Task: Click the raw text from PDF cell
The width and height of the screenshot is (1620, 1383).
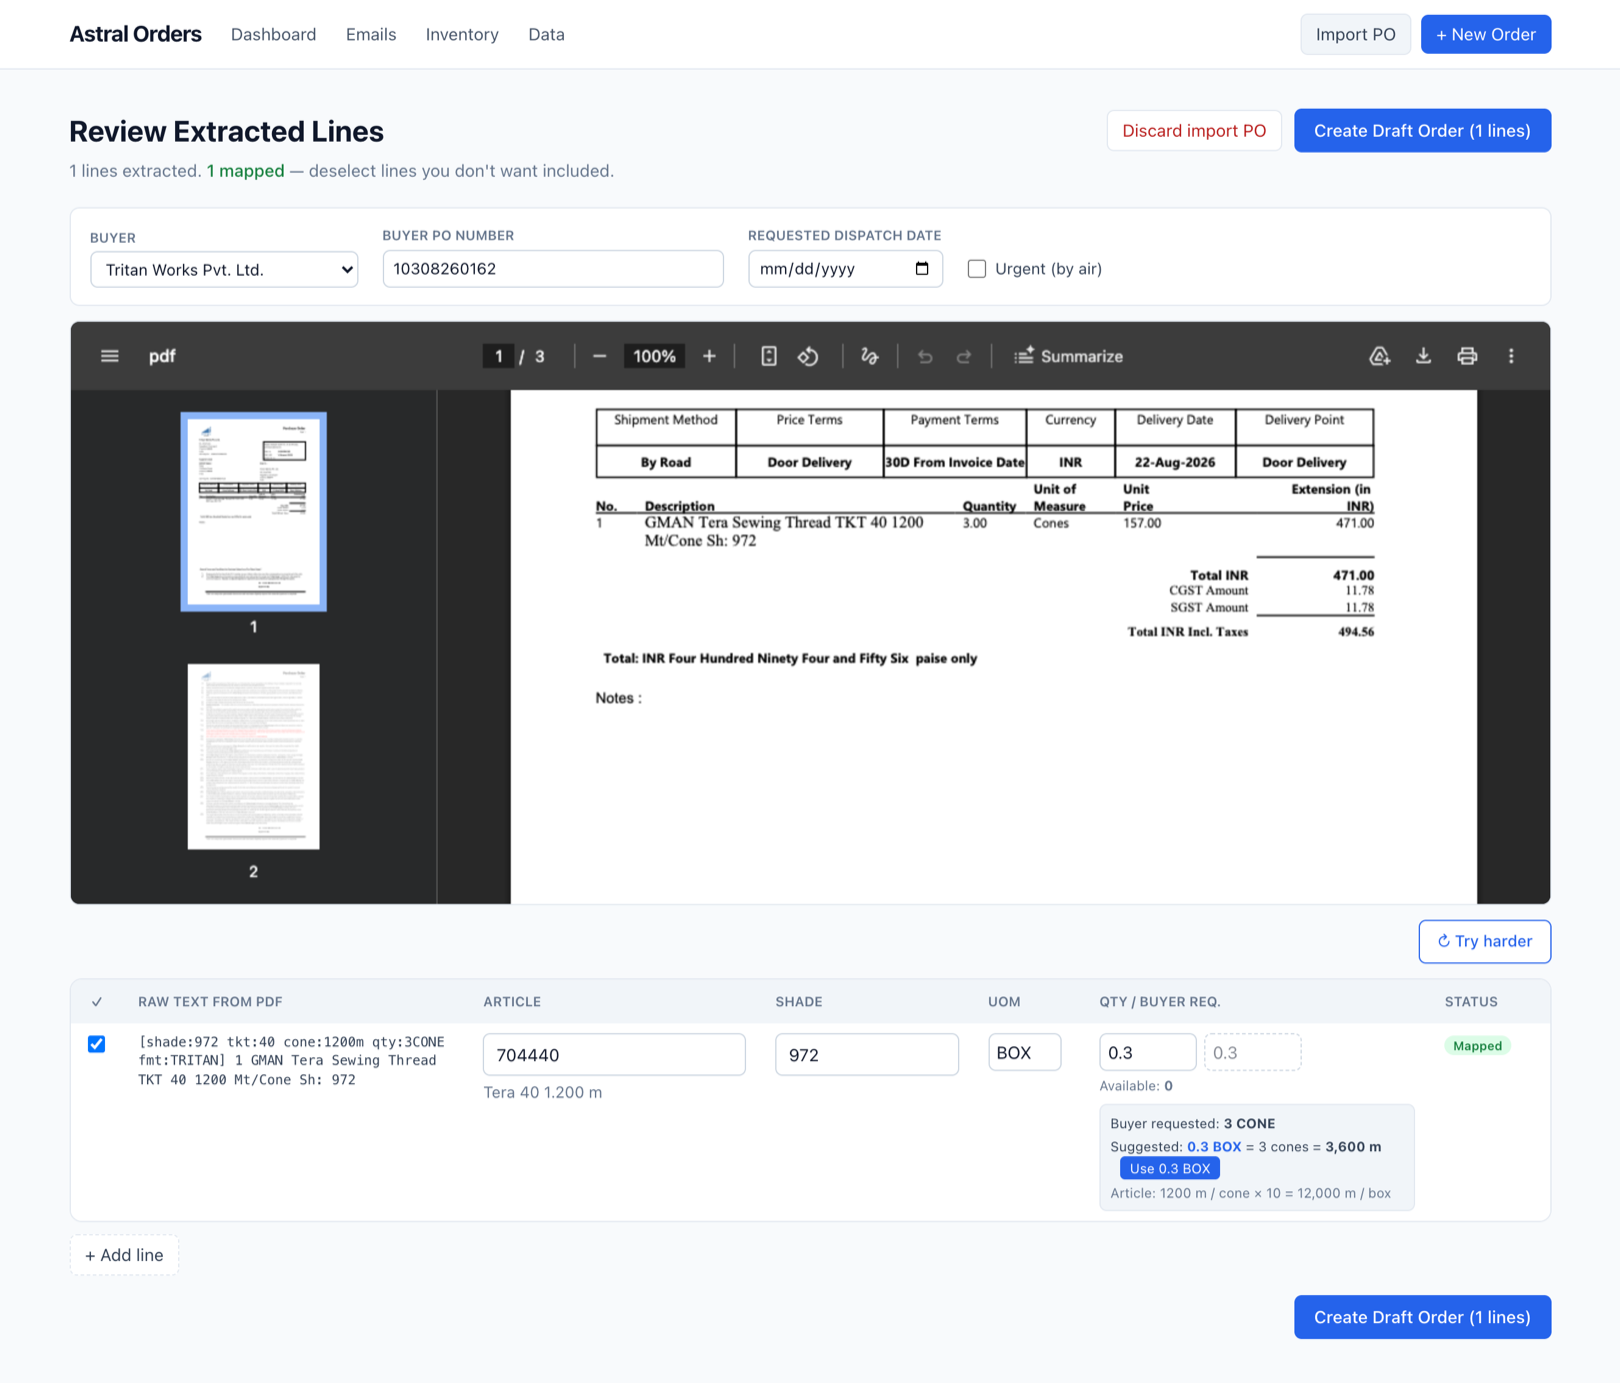Action: click(x=292, y=1060)
